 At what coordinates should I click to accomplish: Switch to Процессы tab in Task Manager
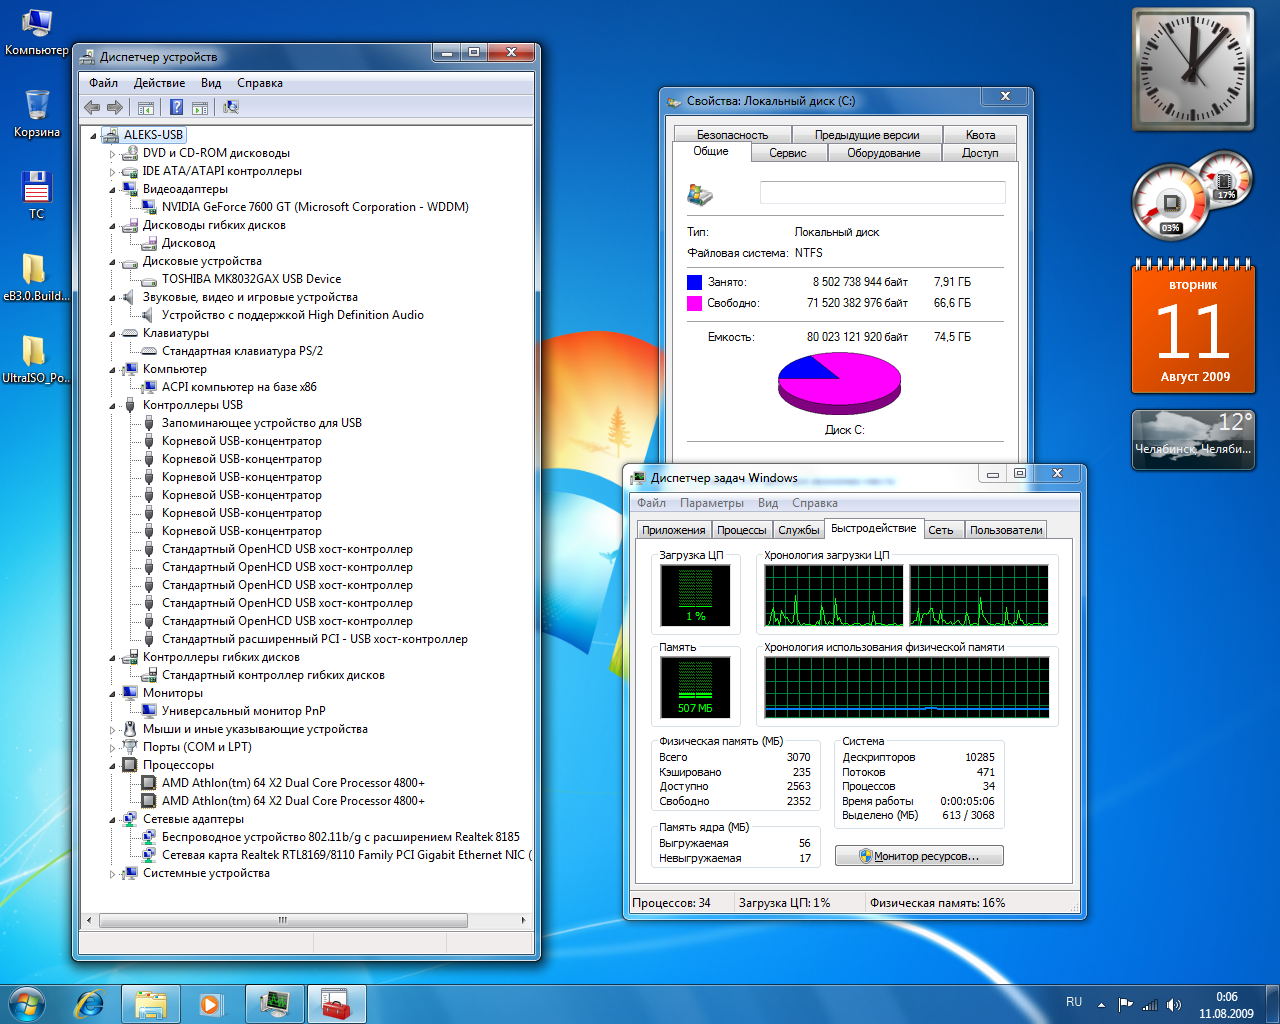742,530
